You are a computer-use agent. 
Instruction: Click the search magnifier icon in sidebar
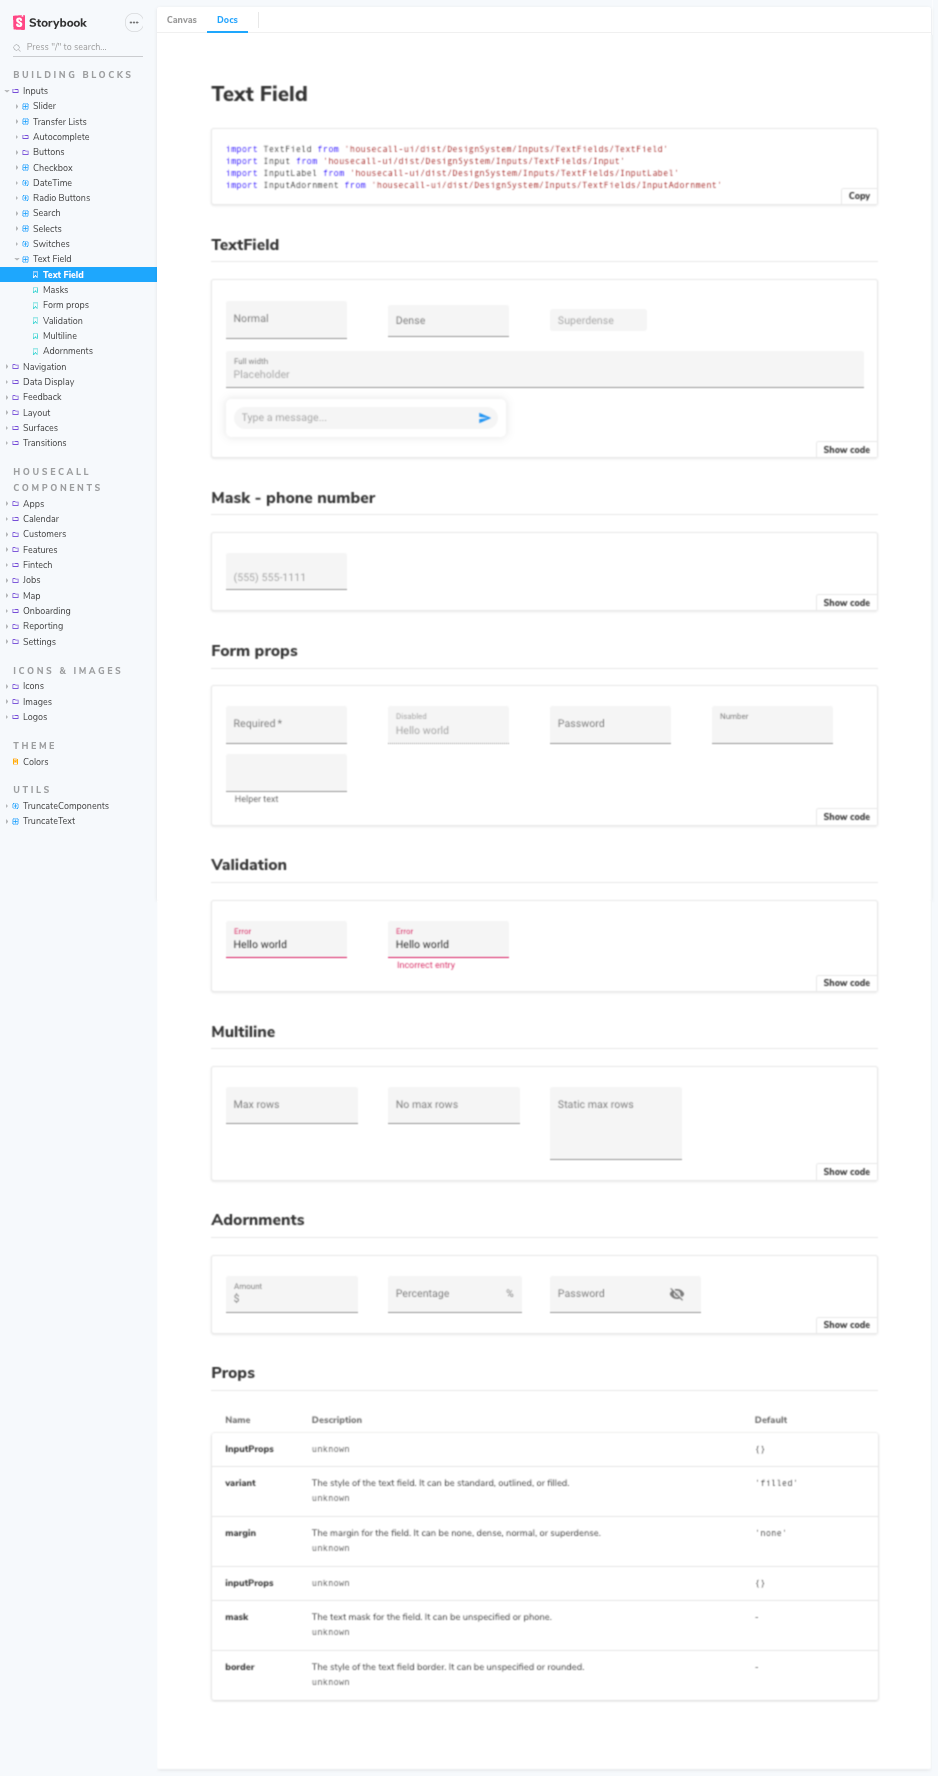click(x=17, y=47)
